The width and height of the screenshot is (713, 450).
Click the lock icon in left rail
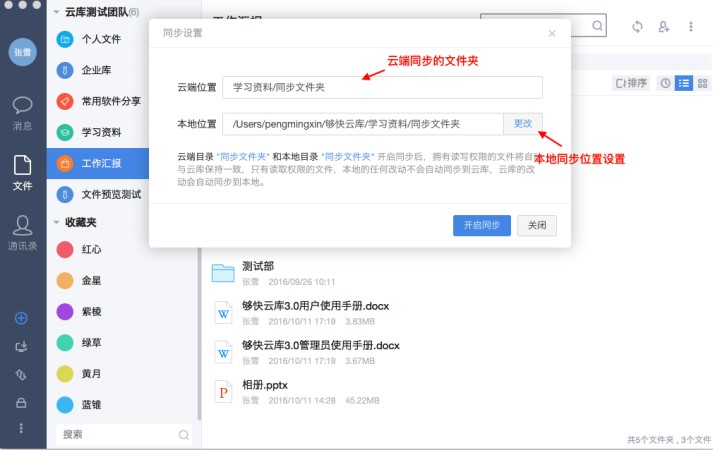21,403
